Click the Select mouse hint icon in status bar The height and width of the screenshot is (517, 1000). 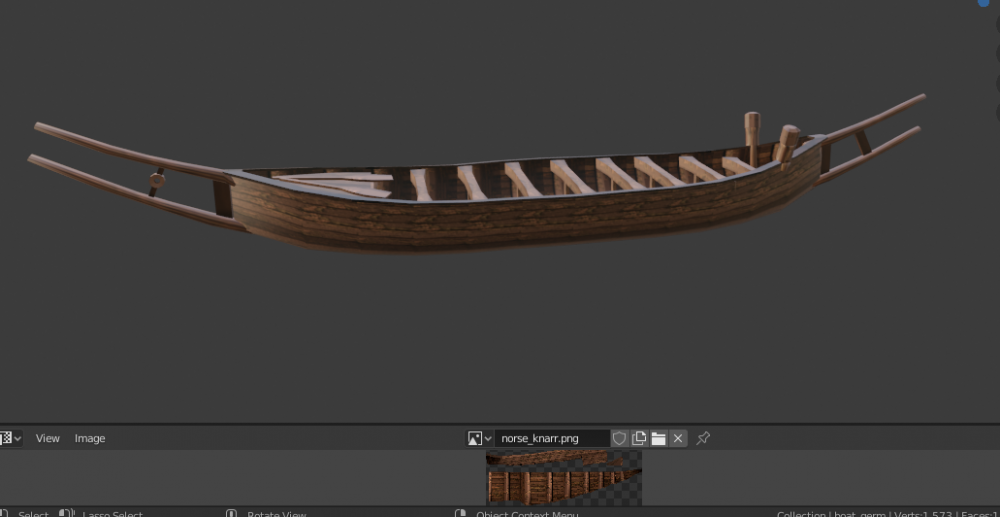[5, 514]
